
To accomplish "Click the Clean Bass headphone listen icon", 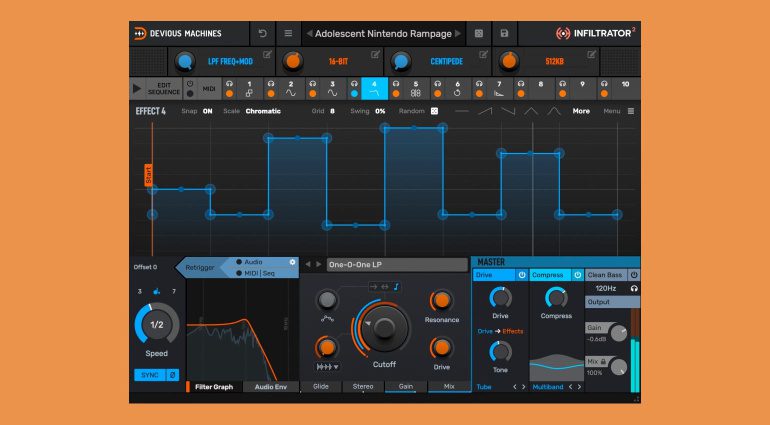I will [x=634, y=288].
